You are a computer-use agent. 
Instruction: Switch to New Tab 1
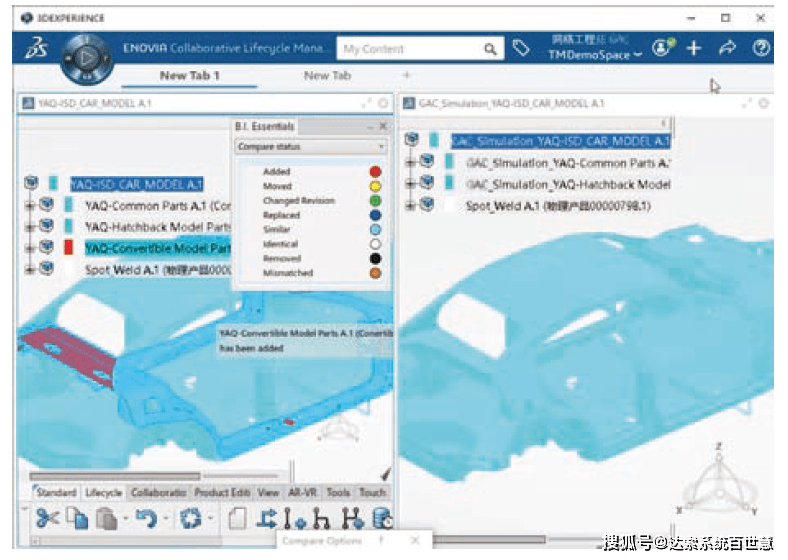[x=189, y=75]
